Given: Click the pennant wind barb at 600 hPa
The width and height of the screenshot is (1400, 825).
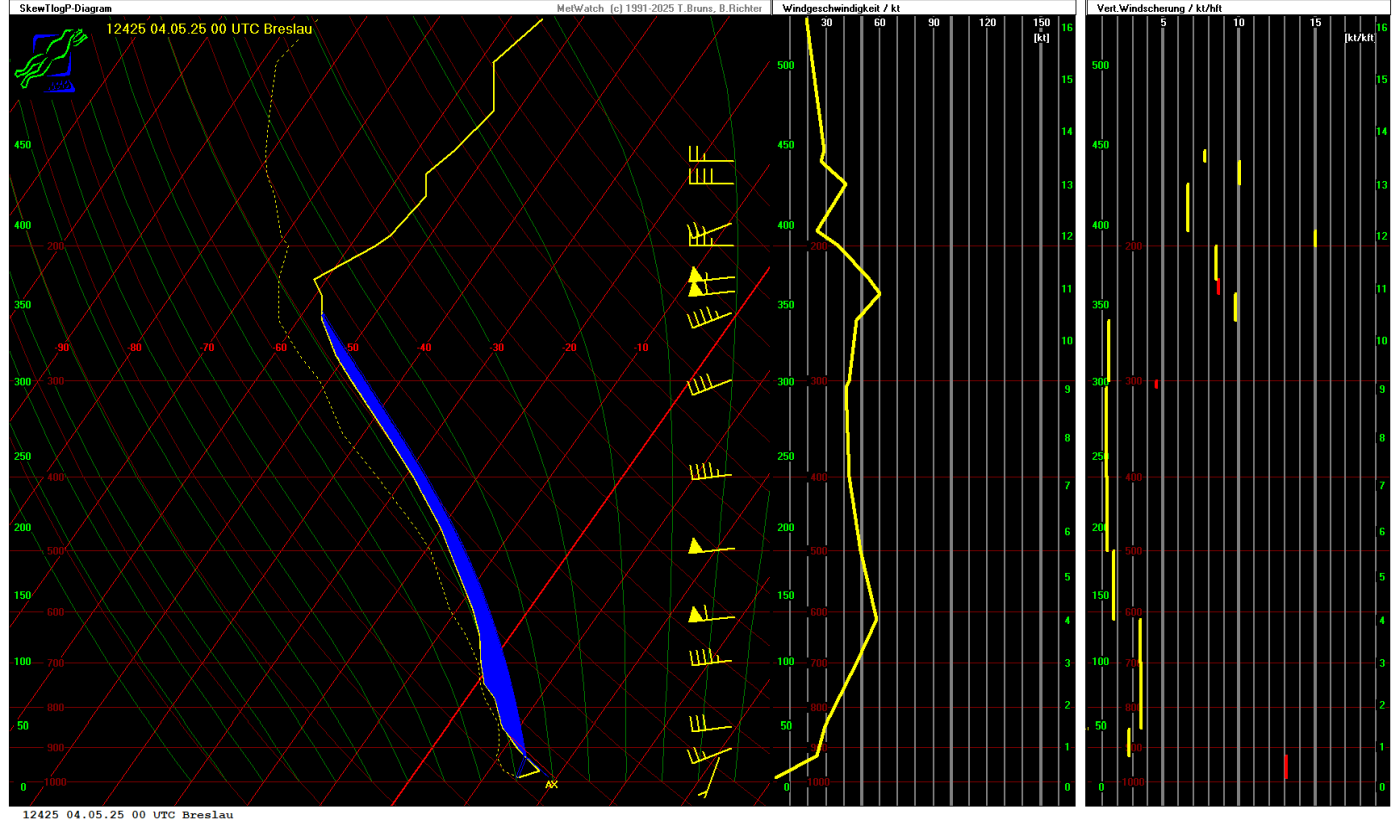Looking at the screenshot, I should (x=711, y=614).
